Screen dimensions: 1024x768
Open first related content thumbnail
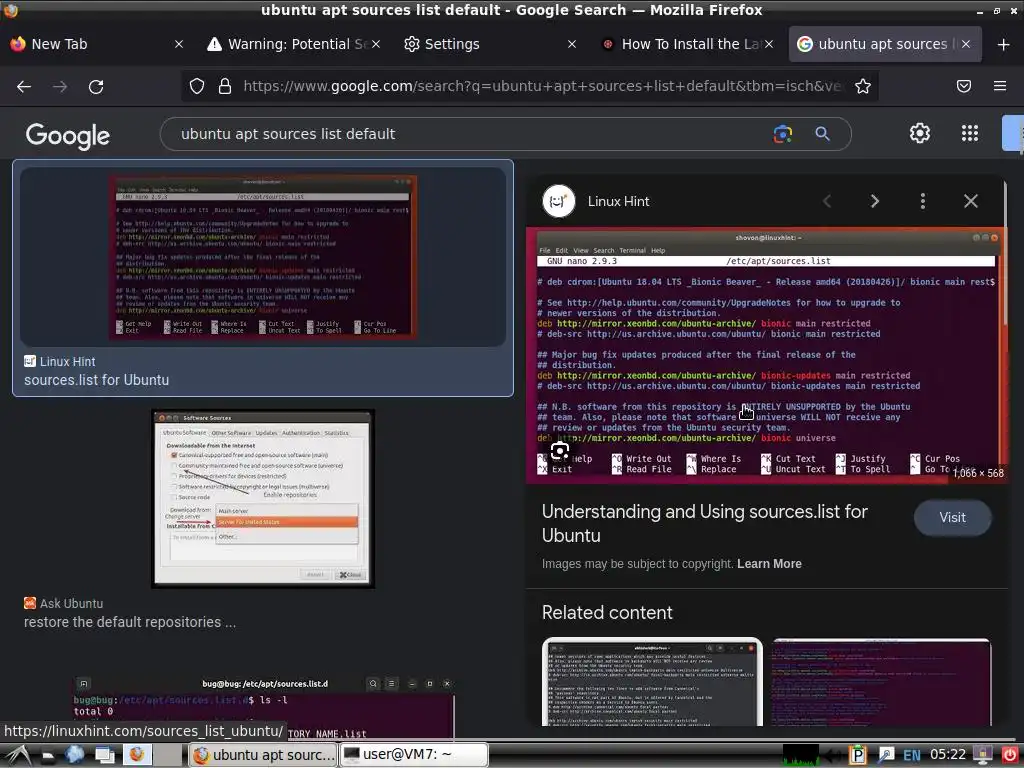tap(652, 682)
